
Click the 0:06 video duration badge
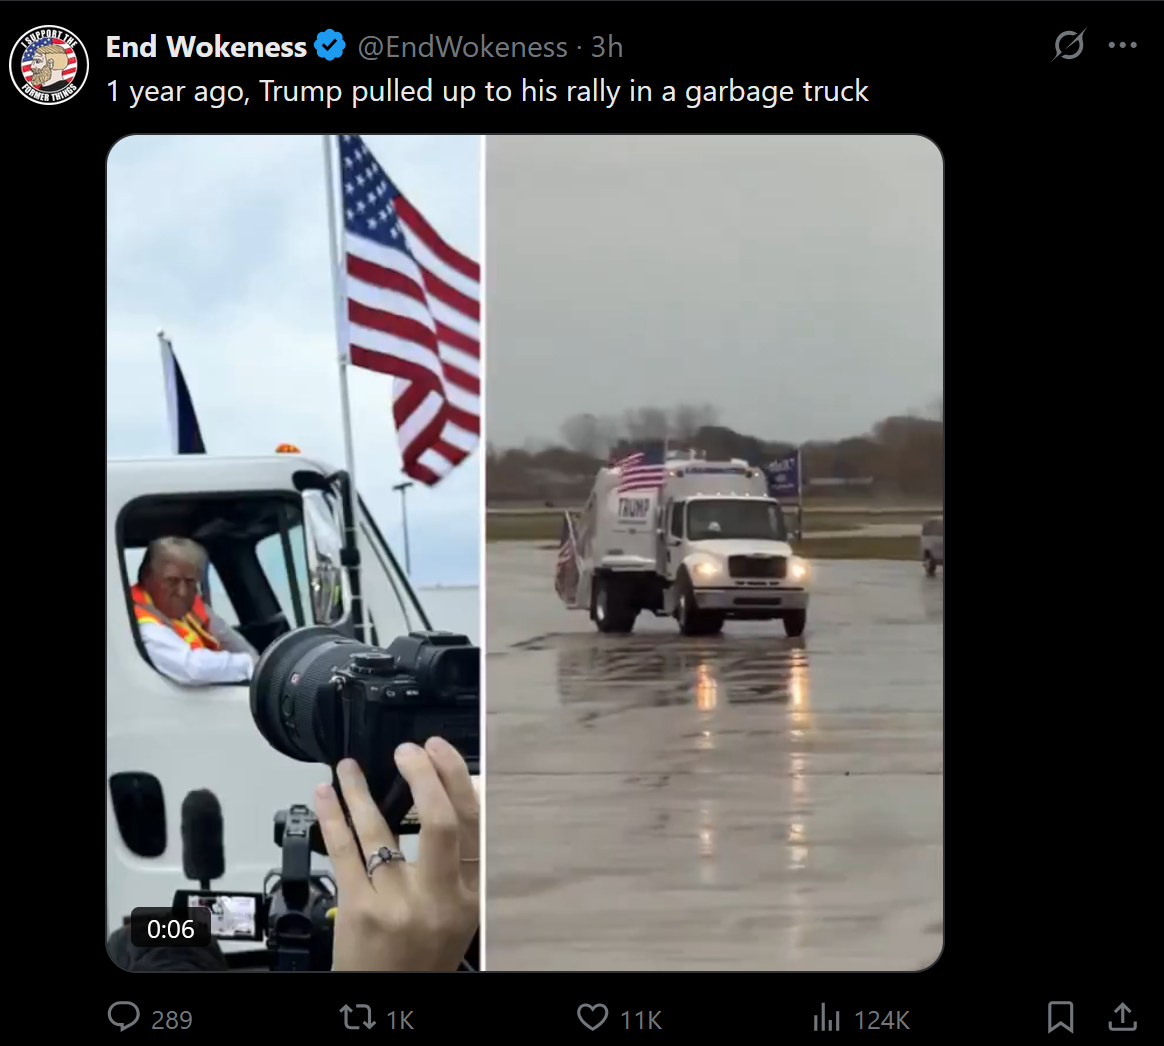pos(170,929)
